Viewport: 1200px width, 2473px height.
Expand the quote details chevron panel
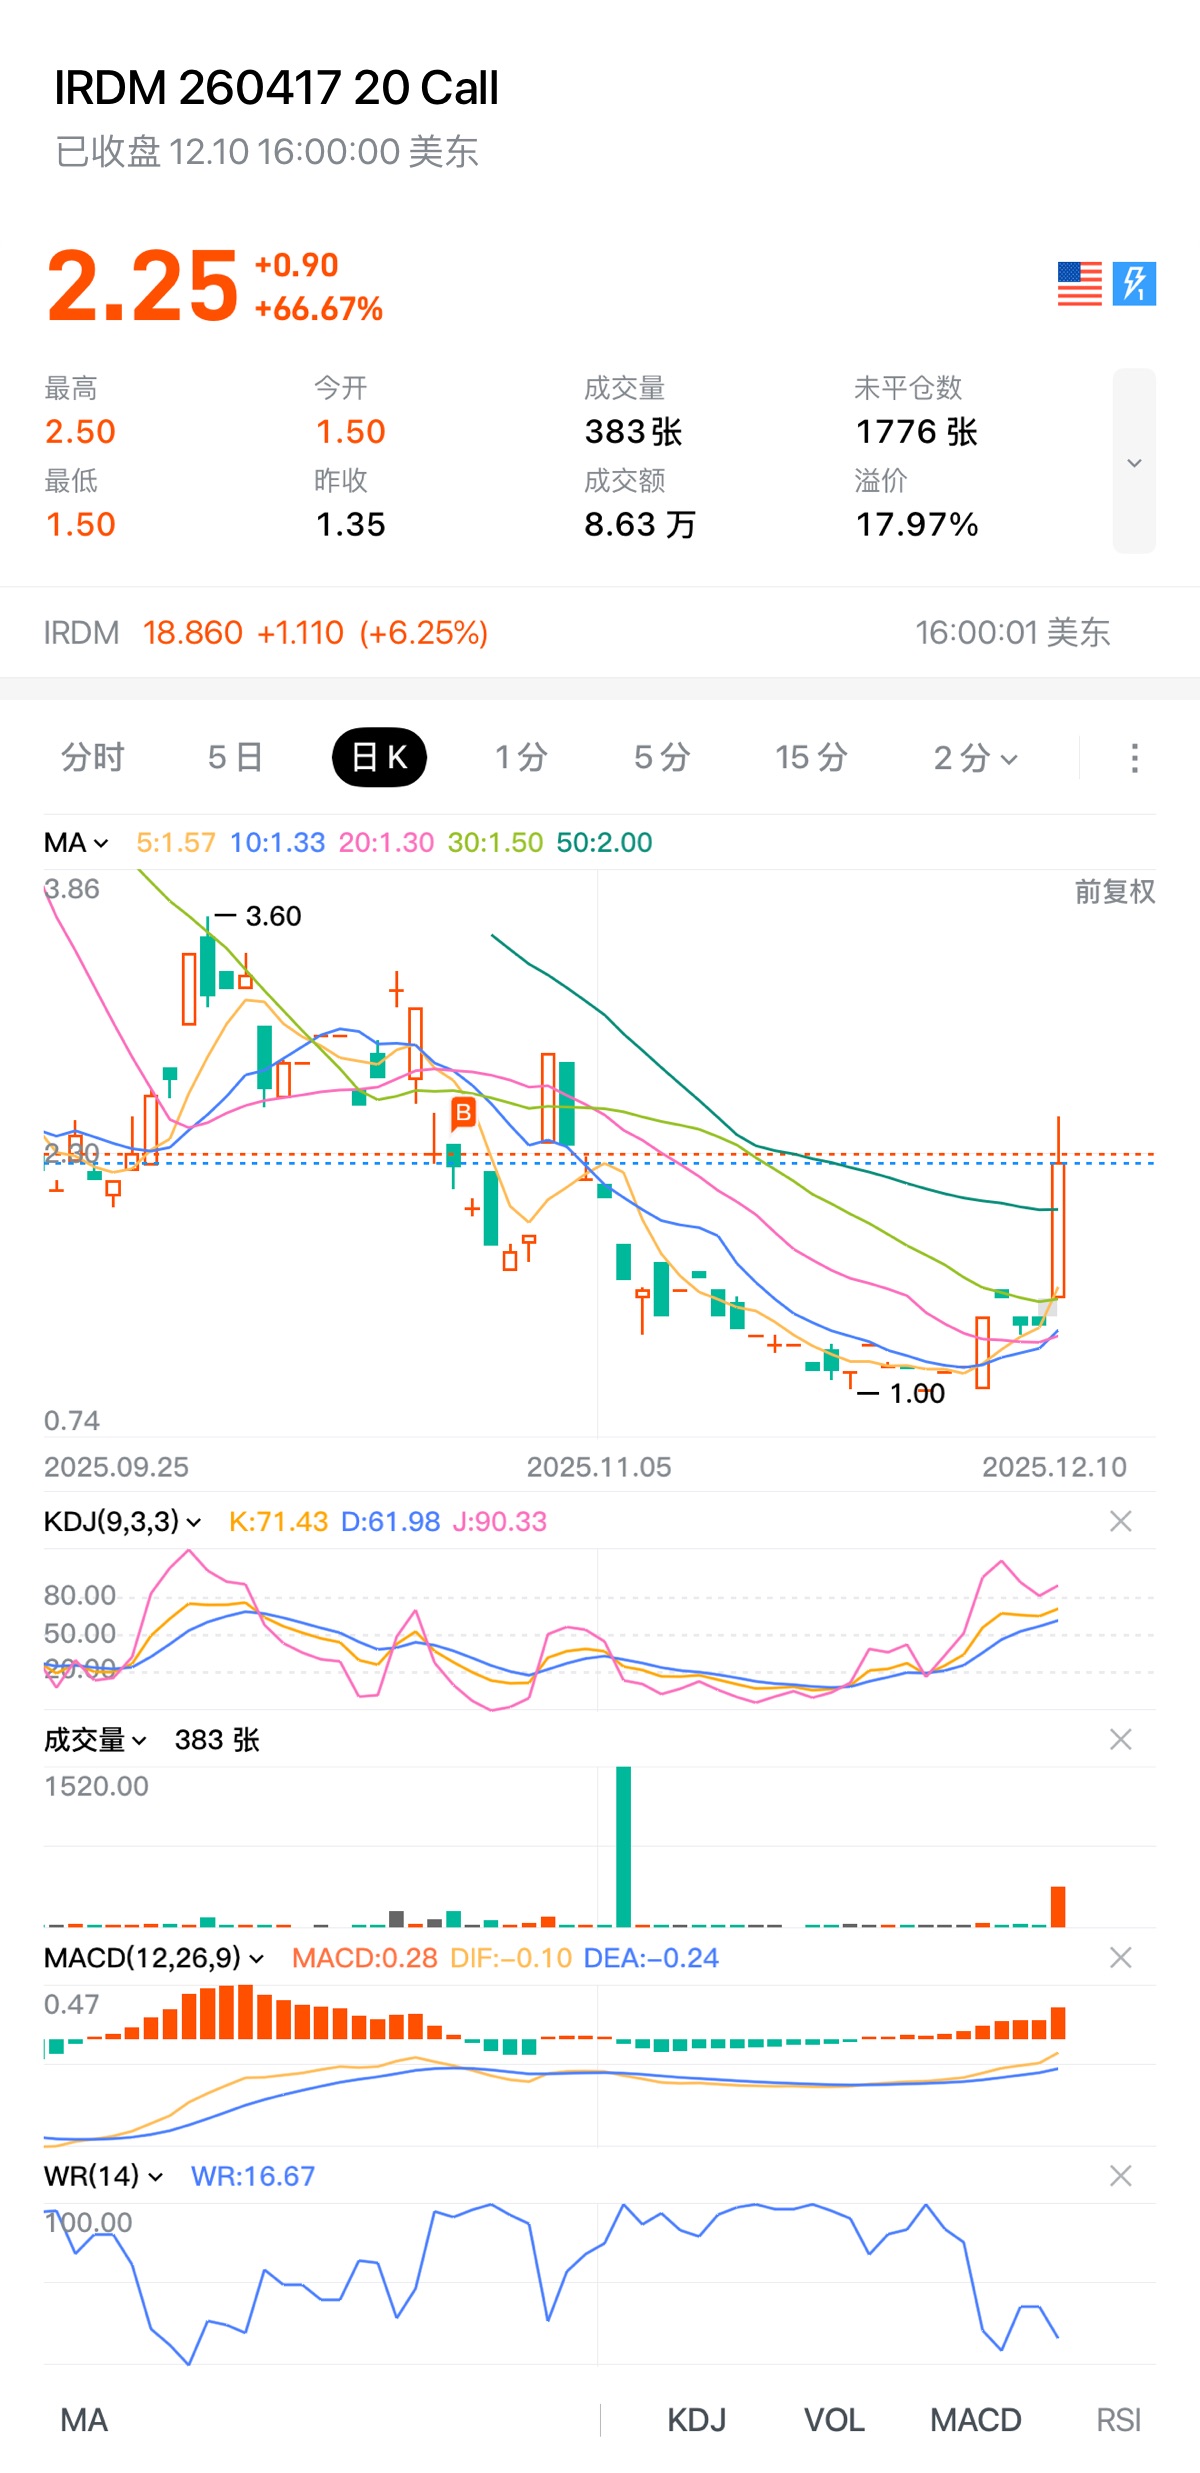[1134, 462]
